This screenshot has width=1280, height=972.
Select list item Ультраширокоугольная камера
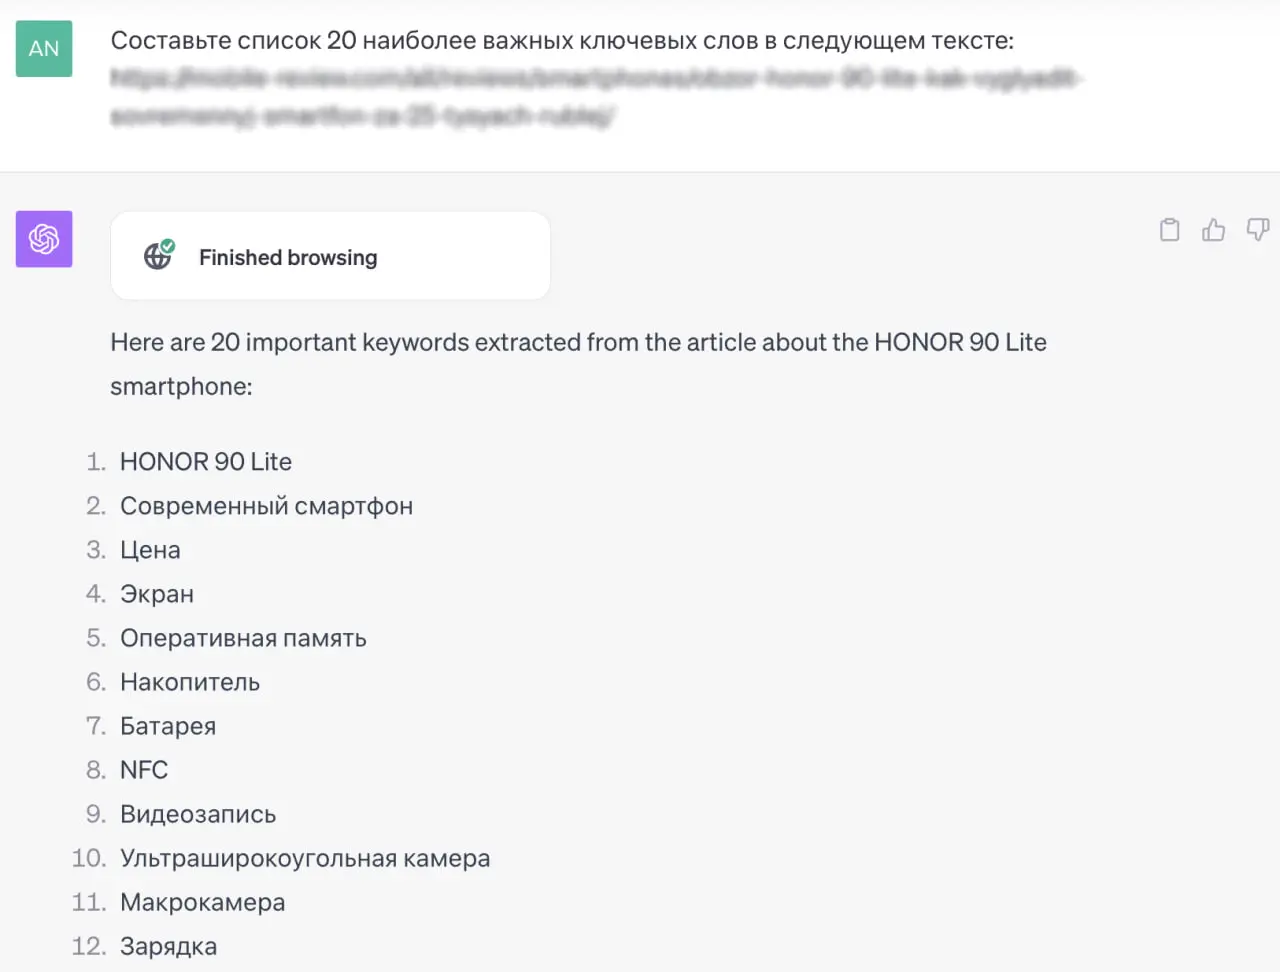coord(305,858)
